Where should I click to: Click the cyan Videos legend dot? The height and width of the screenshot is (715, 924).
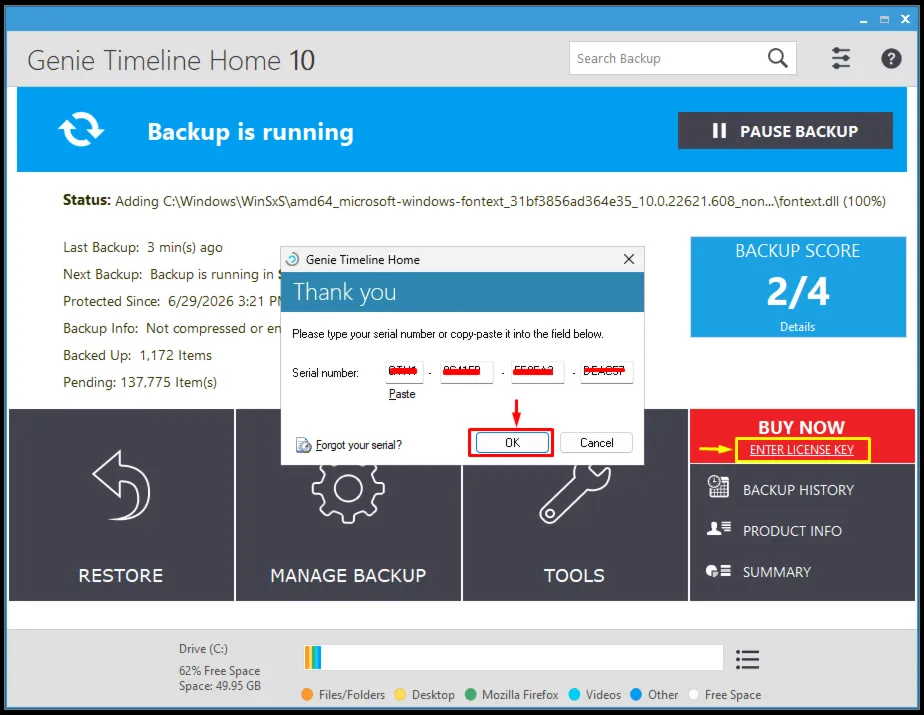[x=574, y=694]
